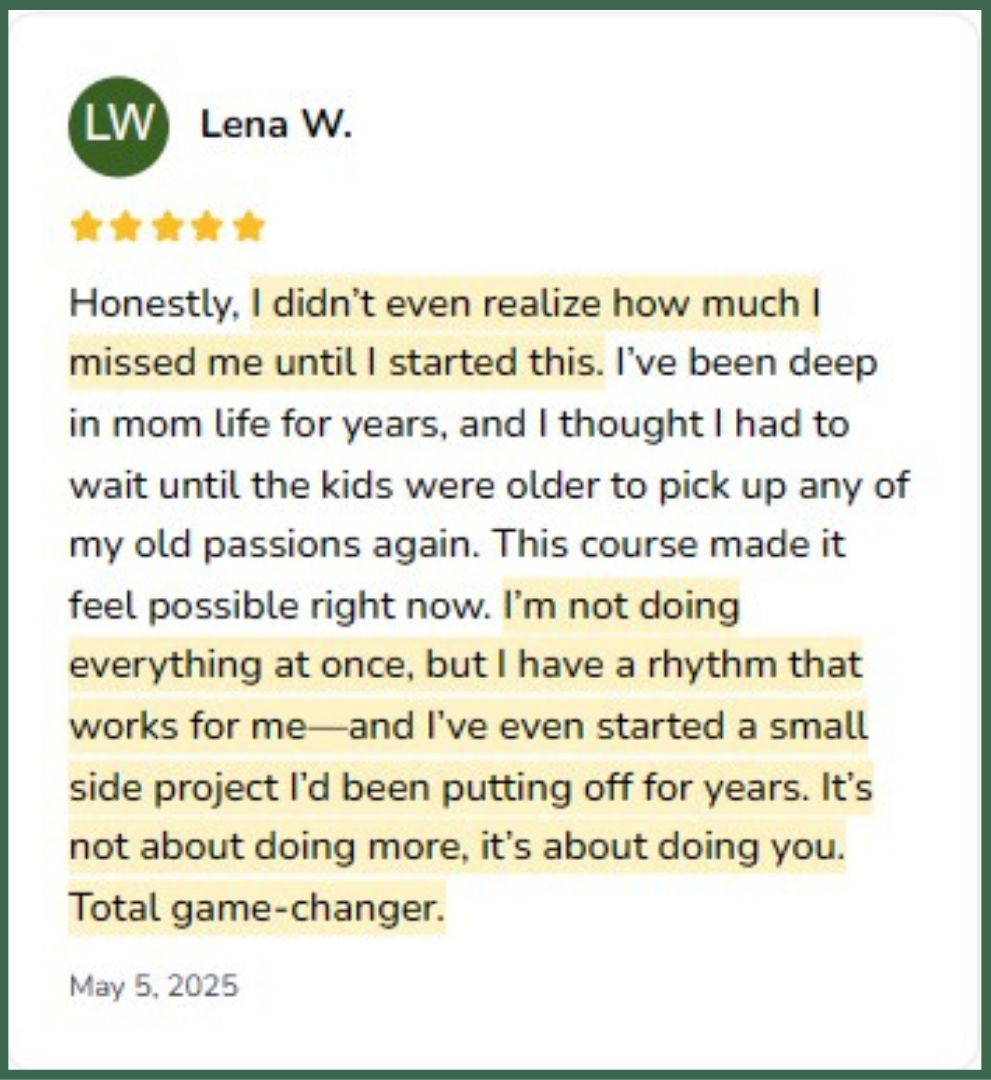Click the fifth gold star
The image size is (991, 1080).
tap(249, 227)
